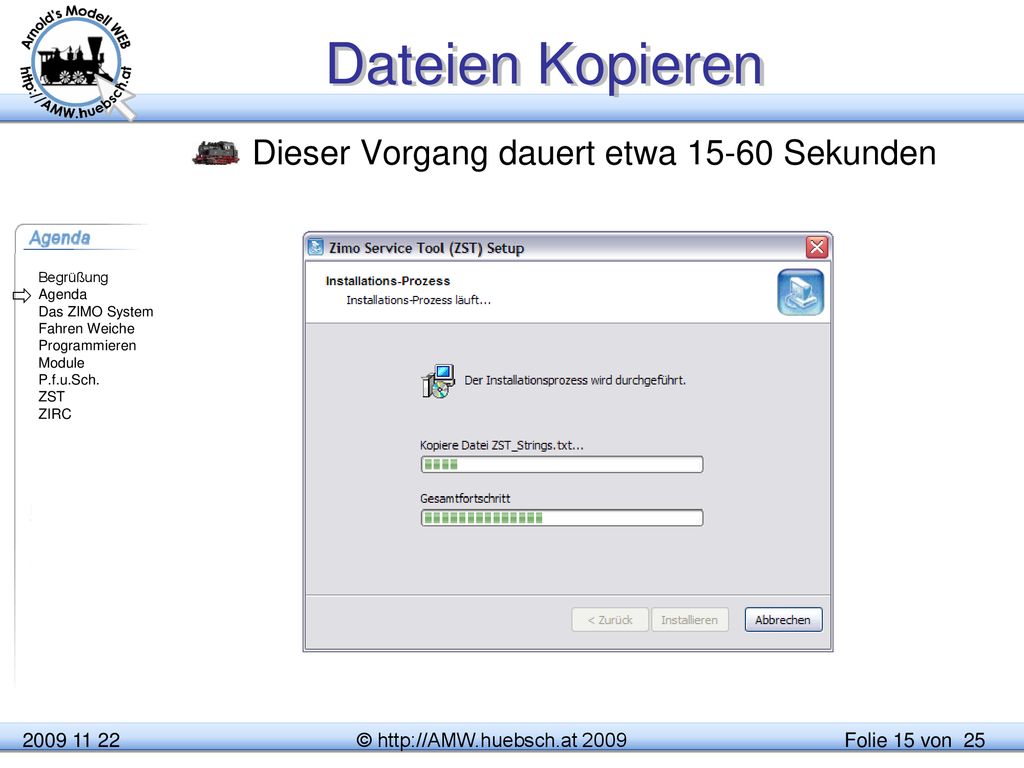Click the Abbrechen button in the setup dialog
Image resolution: width=1024 pixels, height=768 pixels.
tap(783, 620)
